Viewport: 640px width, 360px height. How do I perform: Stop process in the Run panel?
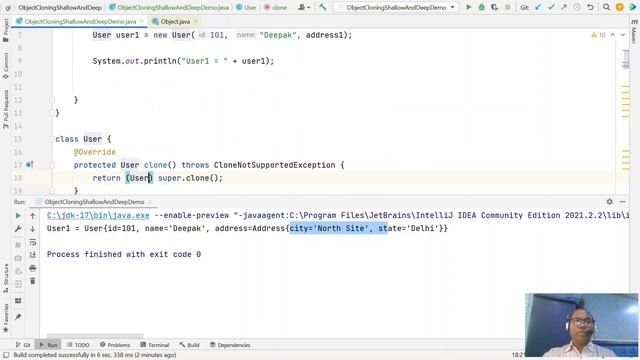pyautogui.click(x=18, y=245)
